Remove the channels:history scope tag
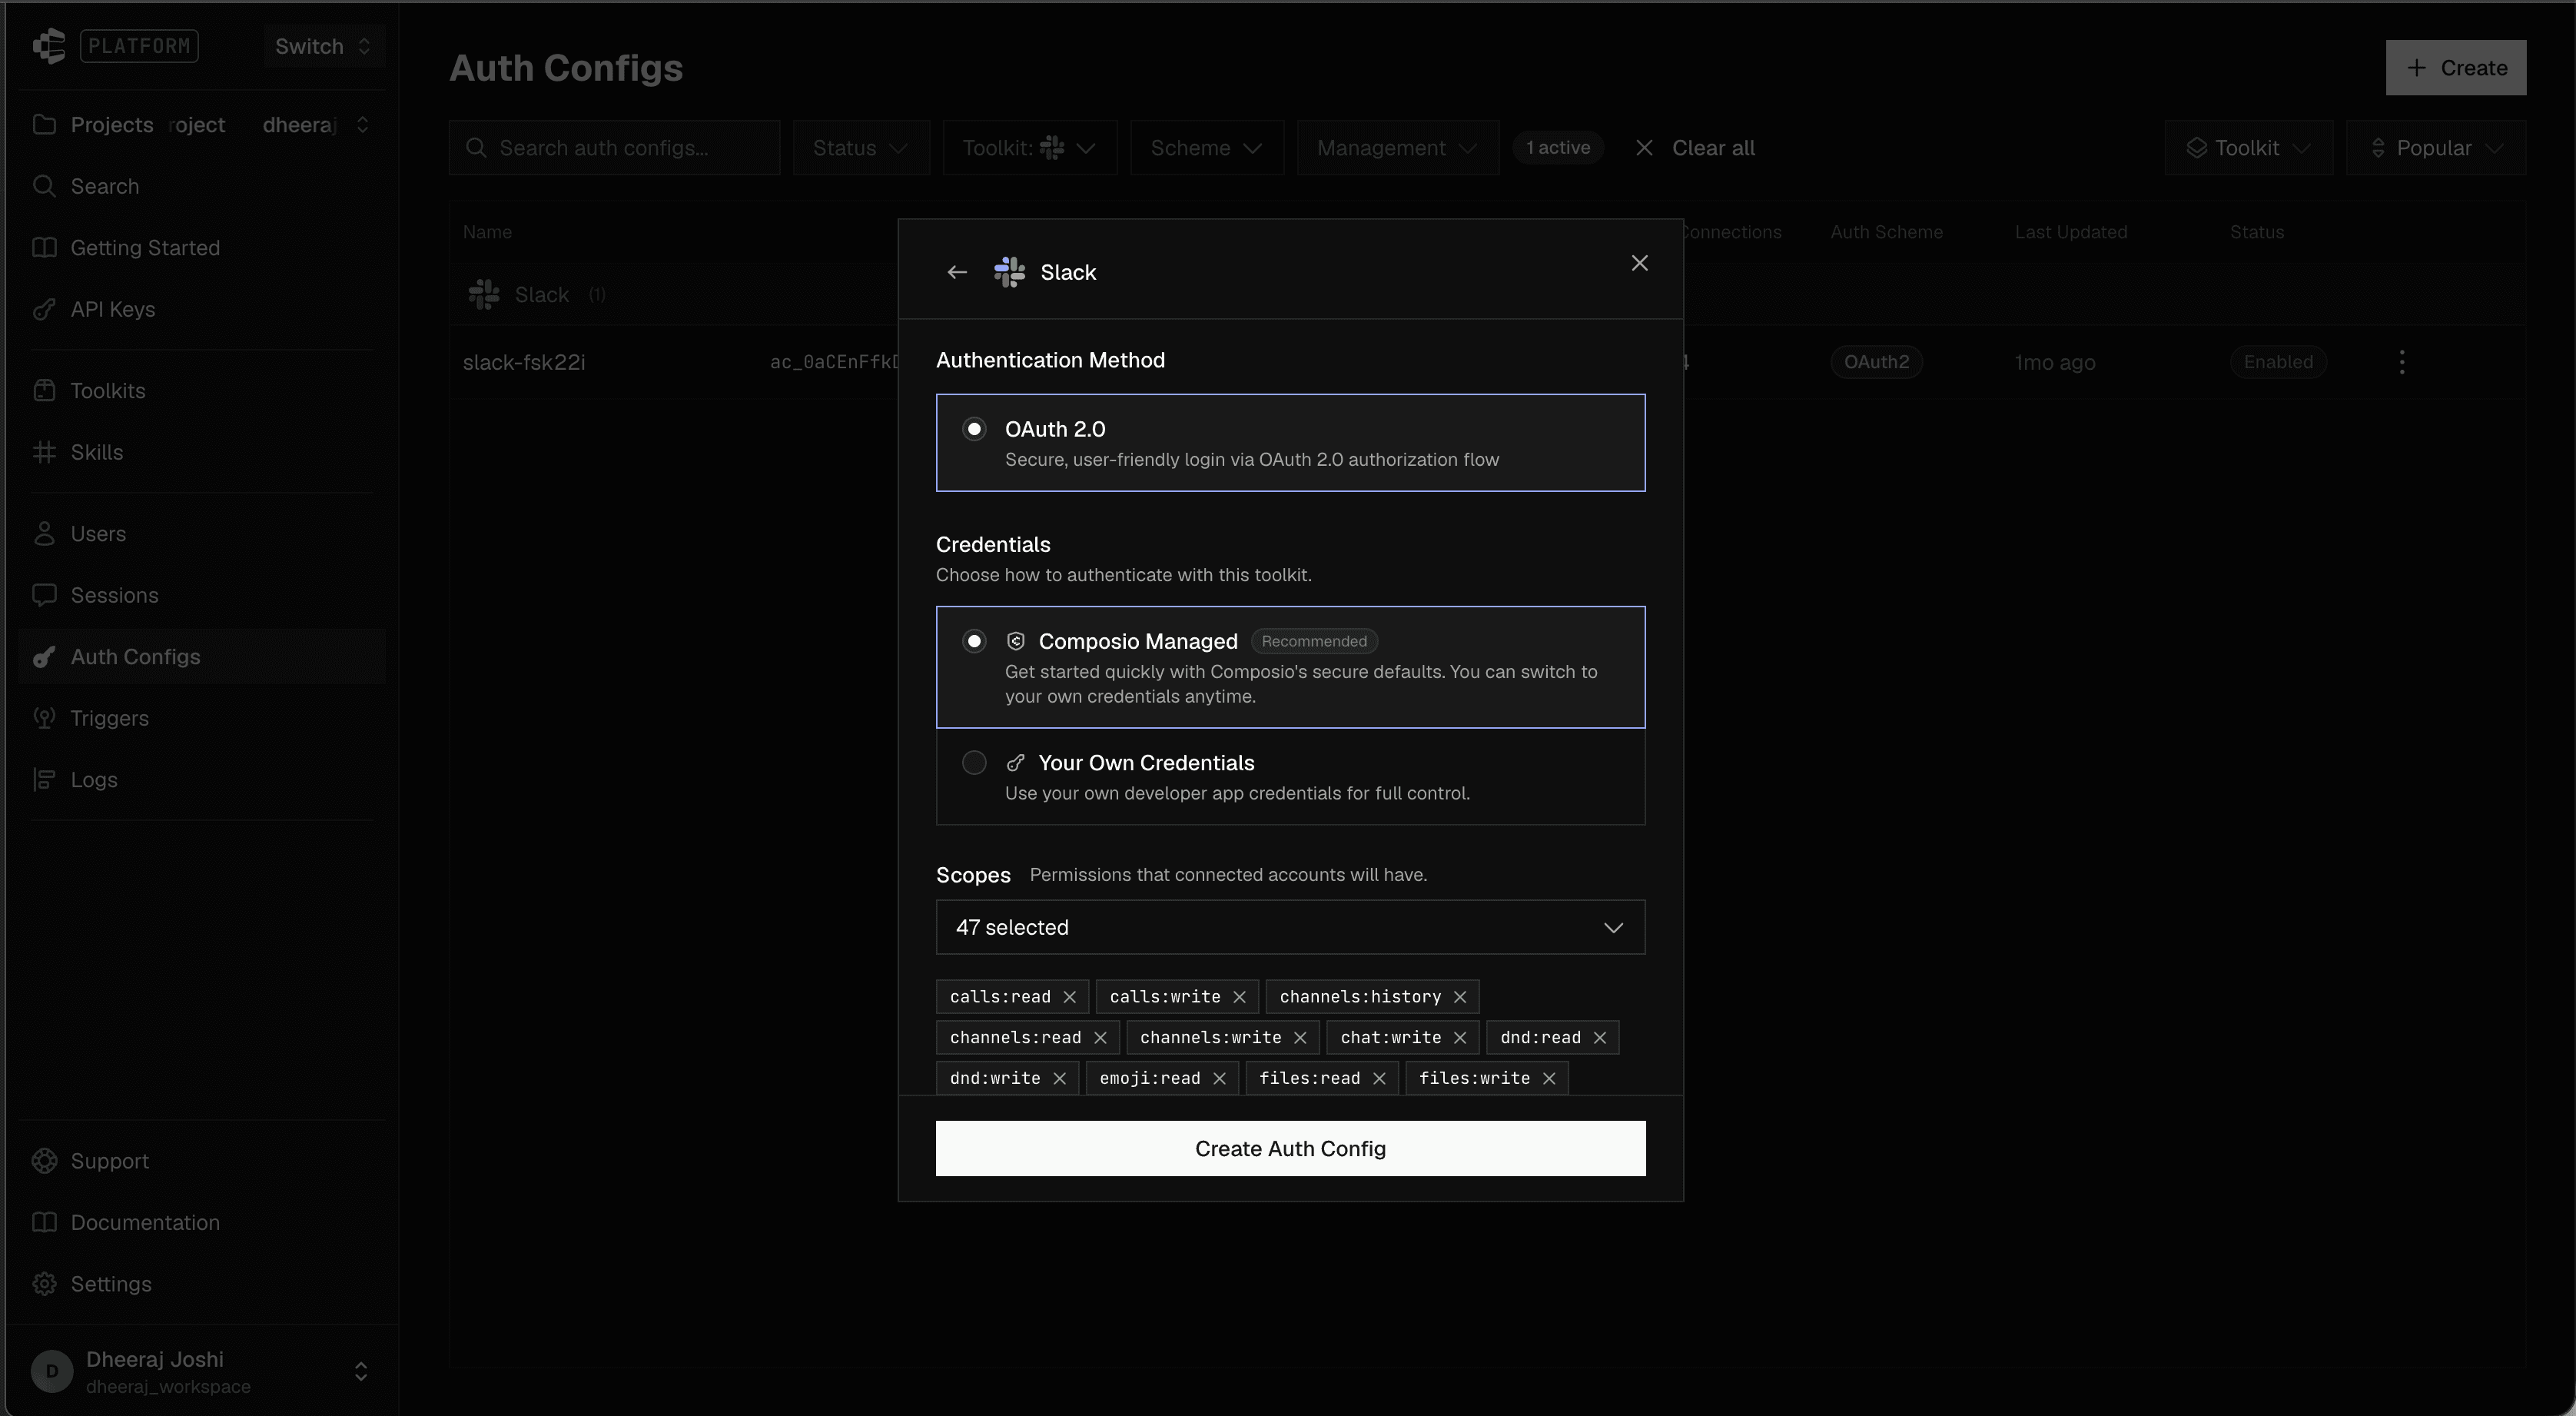This screenshot has width=2576, height=1416. tap(1459, 997)
